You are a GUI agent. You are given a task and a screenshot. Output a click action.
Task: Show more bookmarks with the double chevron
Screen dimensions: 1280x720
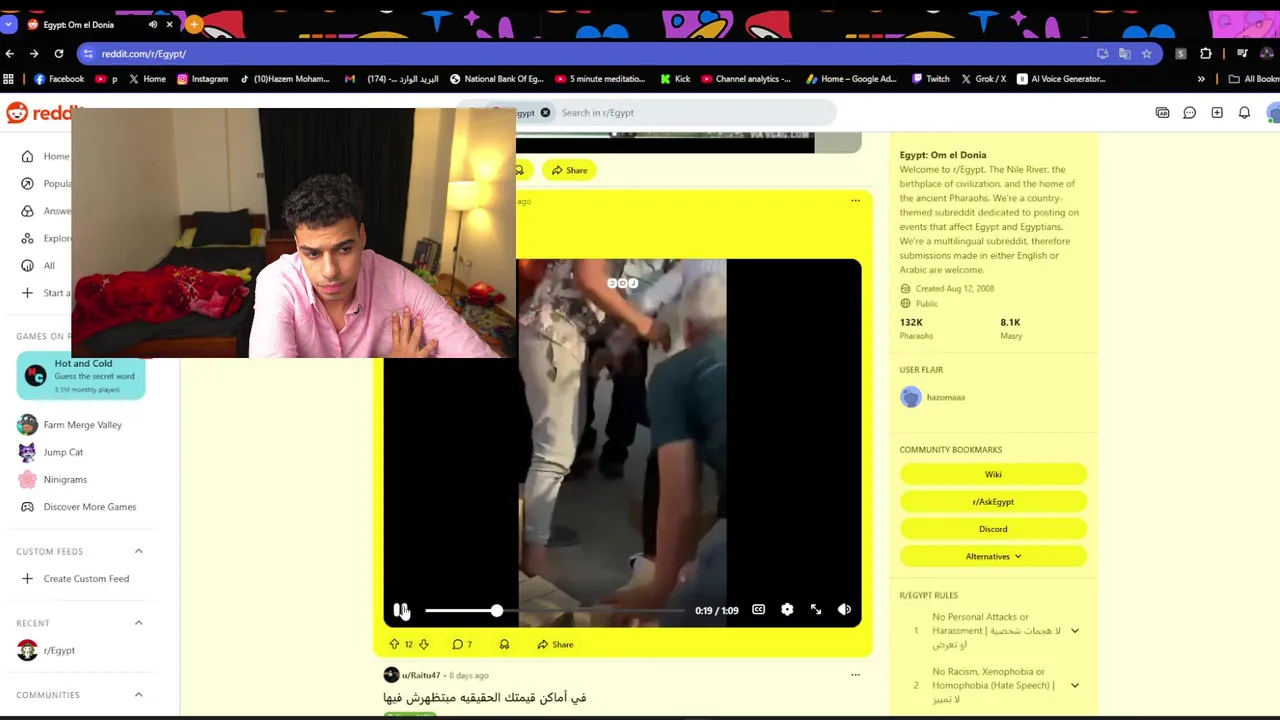click(1201, 79)
